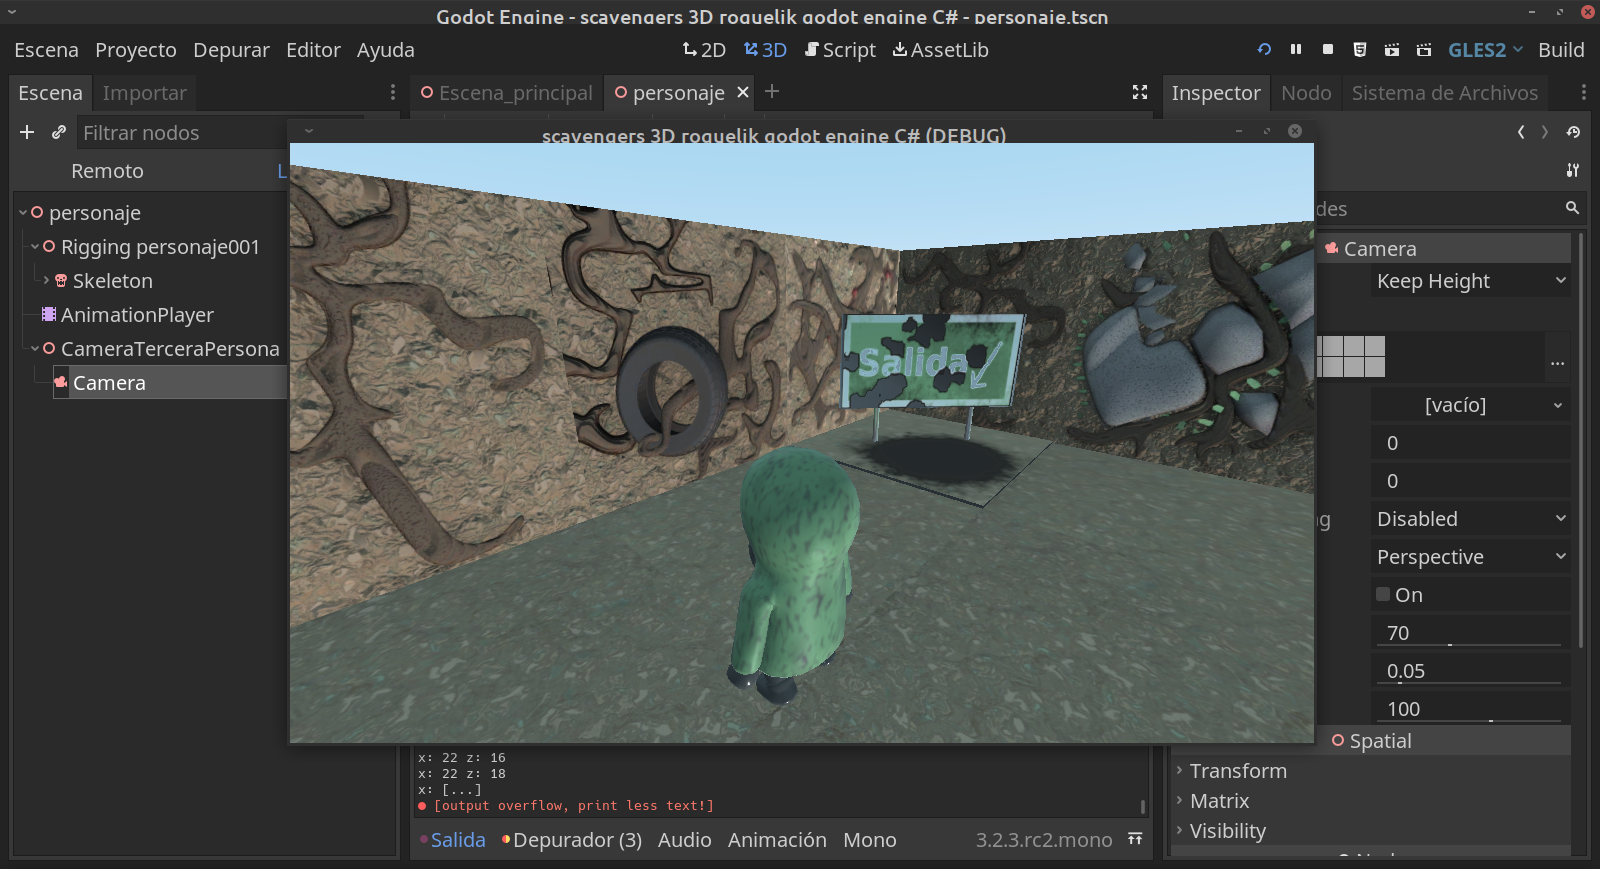
Task: Enable the On checkbox
Action: (1383, 594)
